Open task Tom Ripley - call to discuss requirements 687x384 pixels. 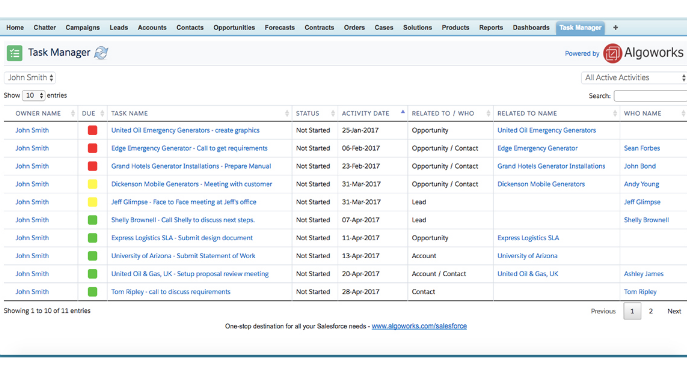pyautogui.click(x=170, y=292)
